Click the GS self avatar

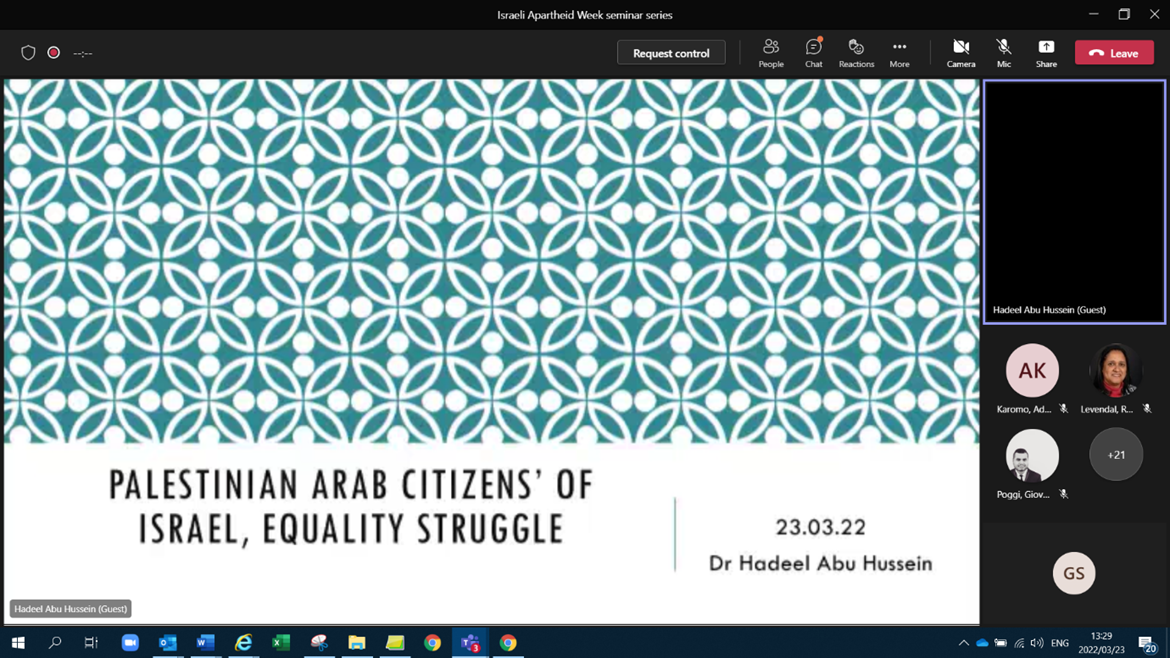1074,573
